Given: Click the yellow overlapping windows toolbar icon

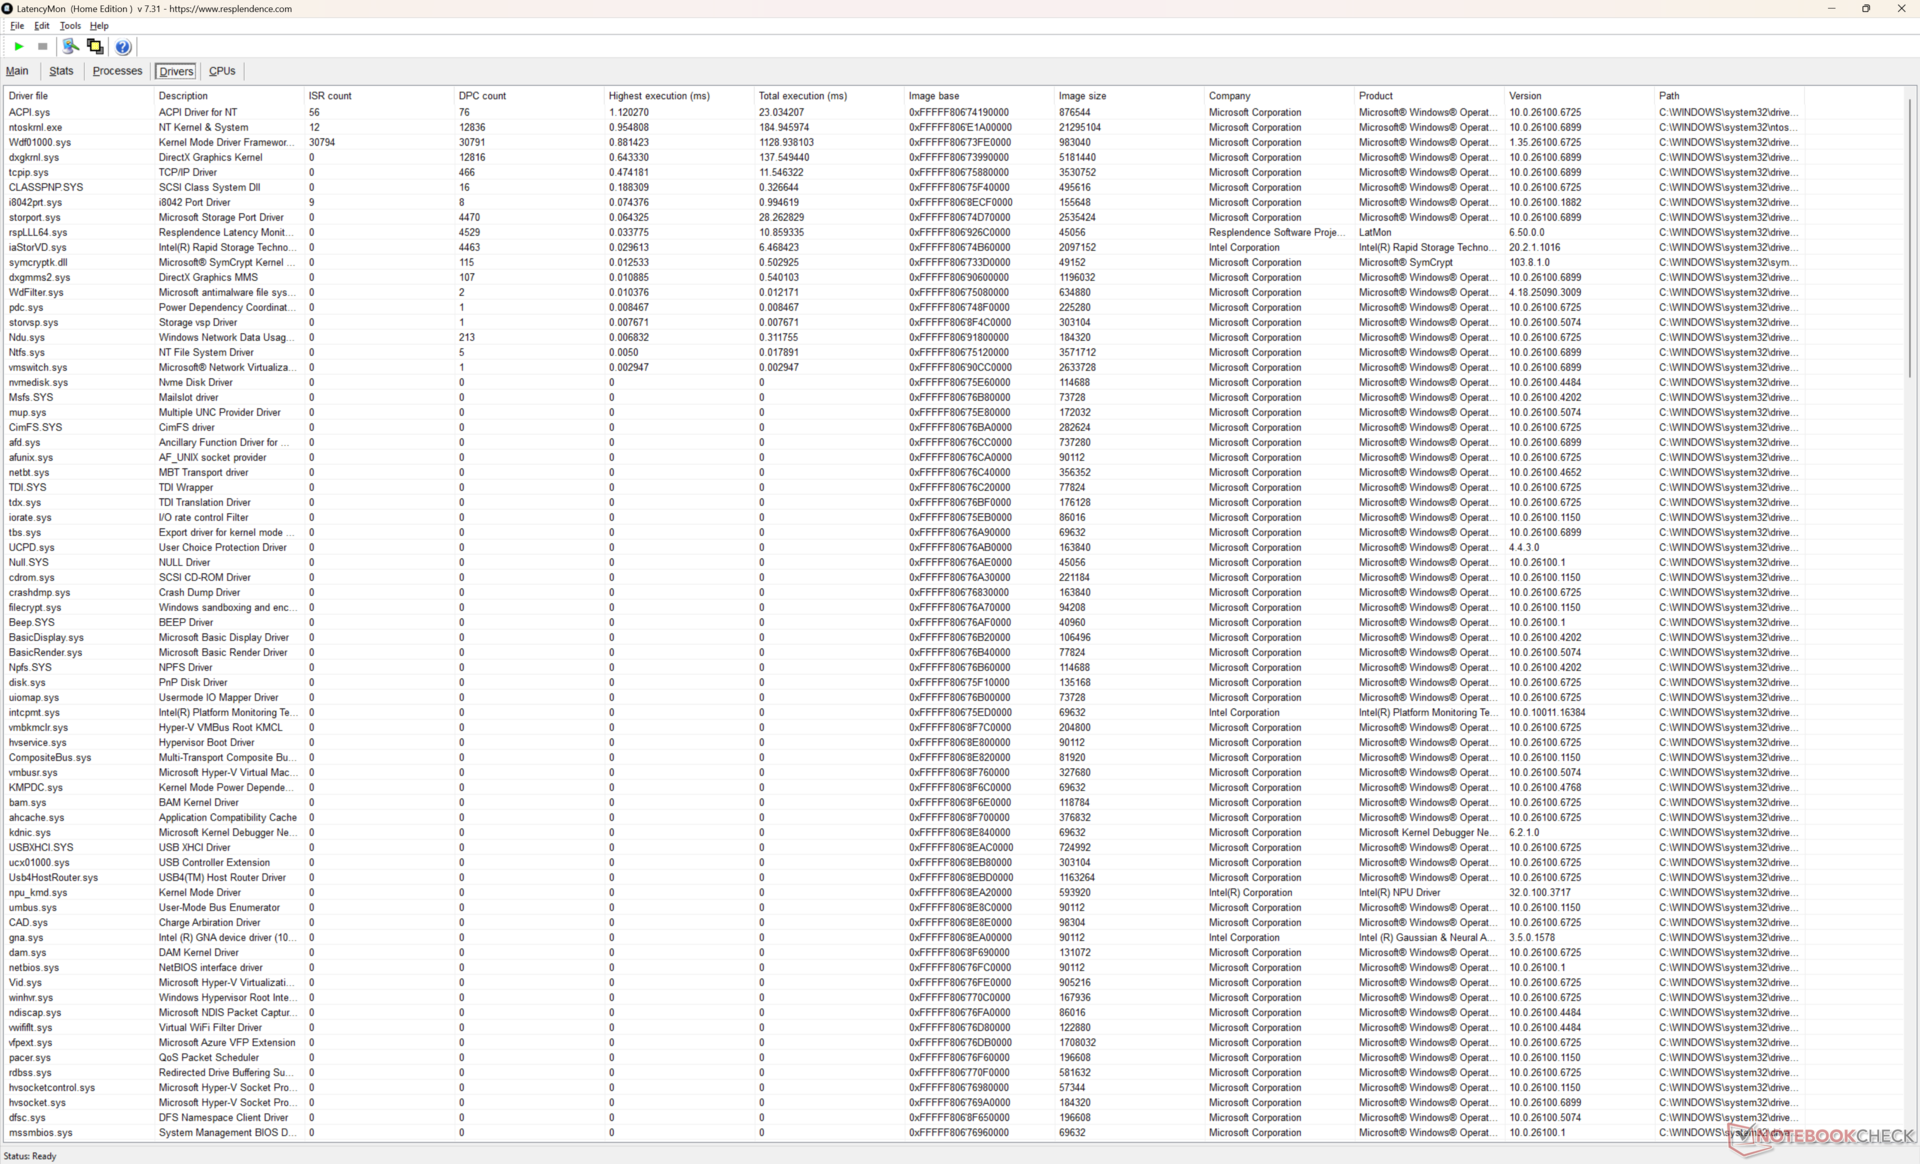Looking at the screenshot, I should pyautogui.click(x=95, y=47).
